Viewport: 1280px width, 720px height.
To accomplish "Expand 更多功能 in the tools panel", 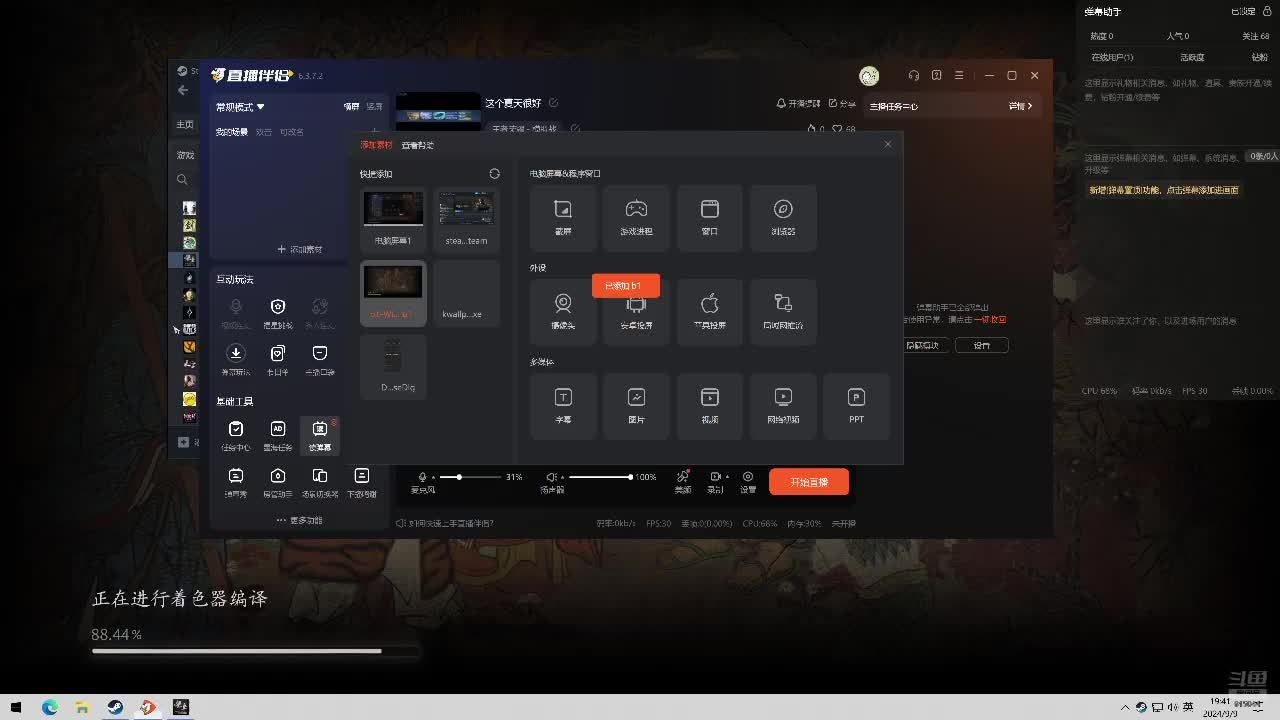I will point(299,520).
